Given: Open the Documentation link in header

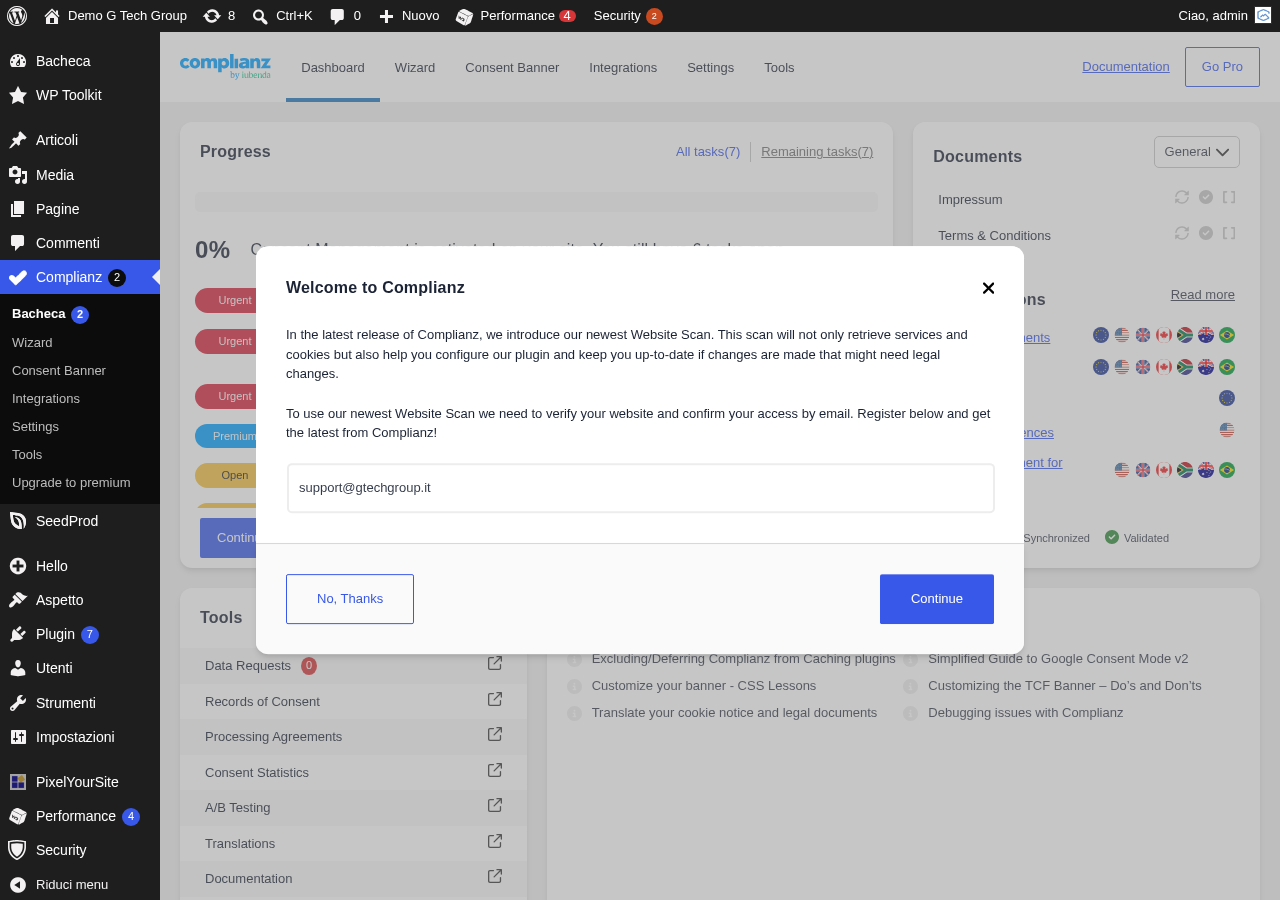Looking at the screenshot, I should pyautogui.click(x=1126, y=67).
